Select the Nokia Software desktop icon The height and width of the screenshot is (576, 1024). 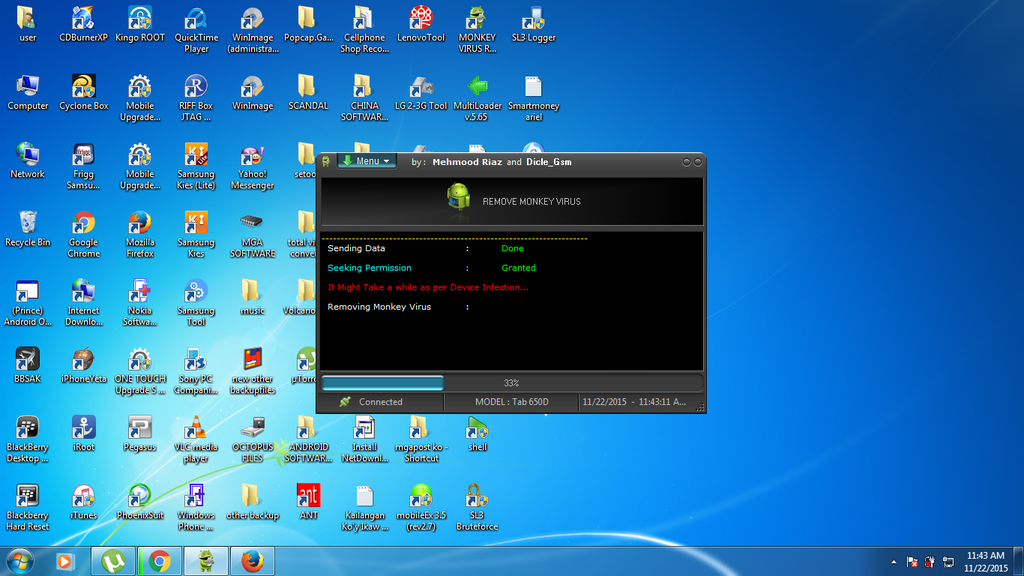pyautogui.click(x=140, y=303)
